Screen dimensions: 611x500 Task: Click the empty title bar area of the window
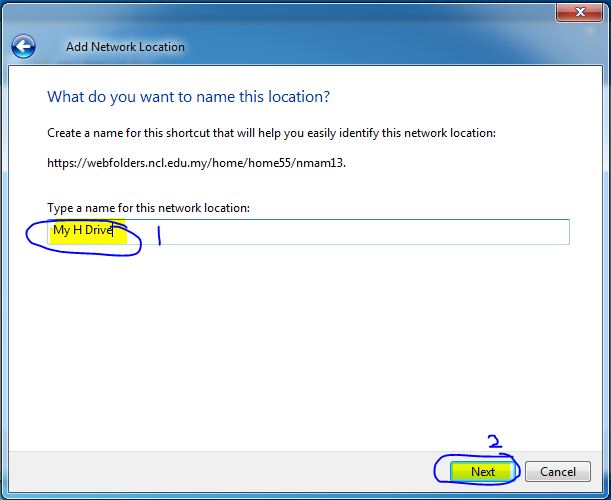coord(300,12)
